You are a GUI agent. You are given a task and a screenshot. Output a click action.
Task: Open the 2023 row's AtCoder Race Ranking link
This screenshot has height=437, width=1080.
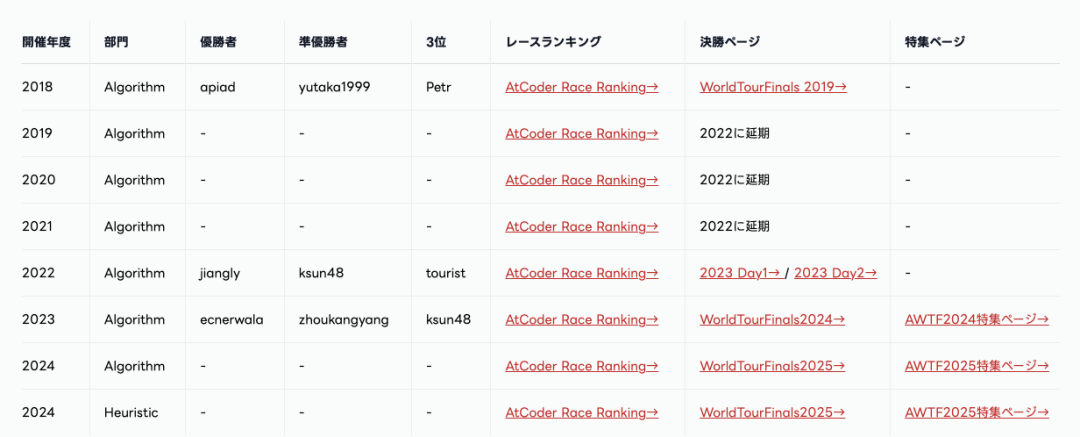tap(581, 319)
